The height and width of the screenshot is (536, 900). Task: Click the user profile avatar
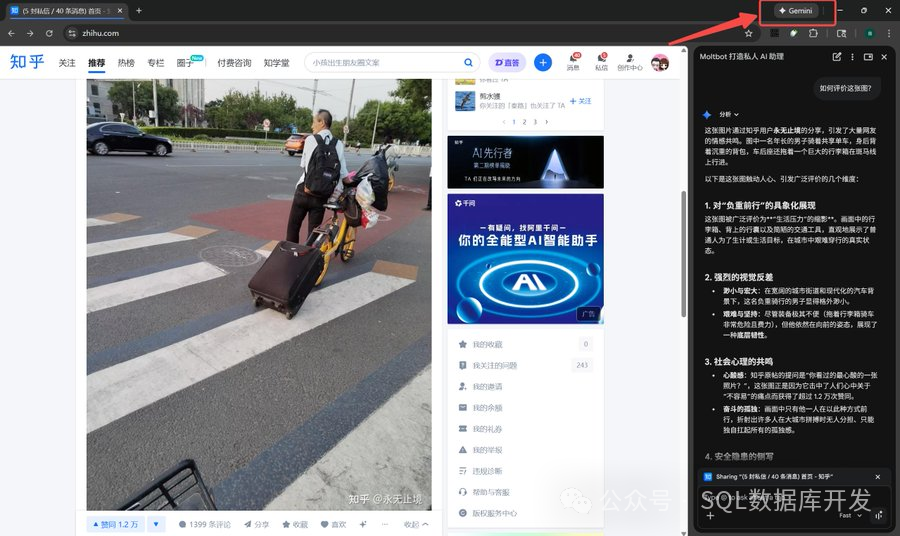(660, 62)
